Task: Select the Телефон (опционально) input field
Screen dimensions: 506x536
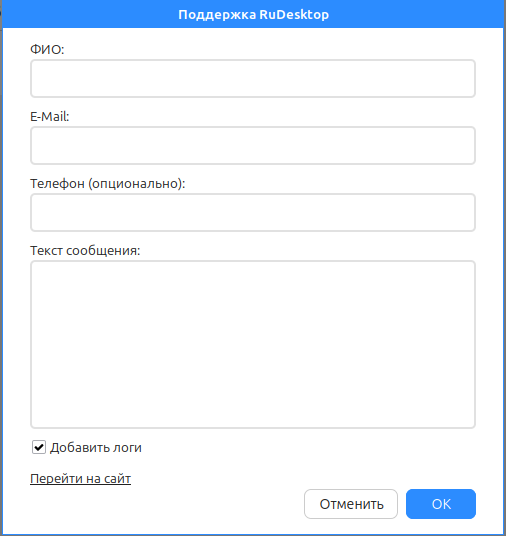Action: pos(253,213)
